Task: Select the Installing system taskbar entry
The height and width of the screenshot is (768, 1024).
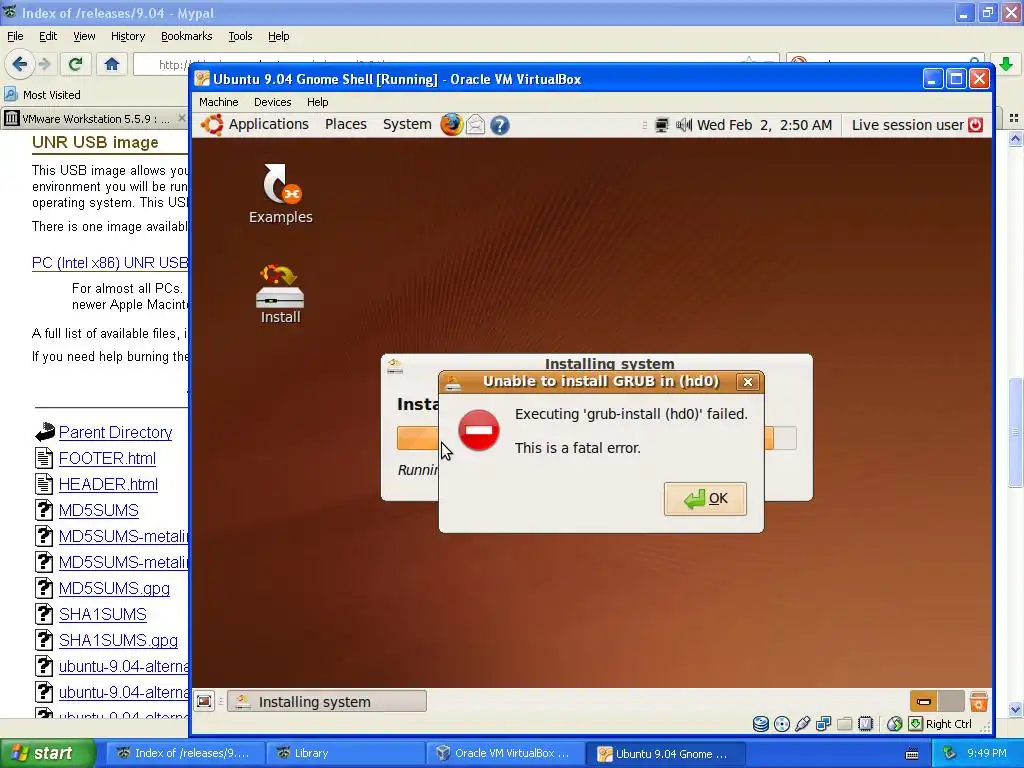Action: click(x=327, y=701)
